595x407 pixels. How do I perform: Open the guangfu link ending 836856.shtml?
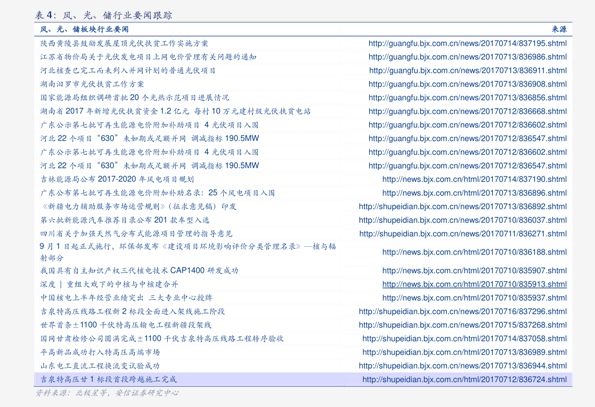pos(468,98)
